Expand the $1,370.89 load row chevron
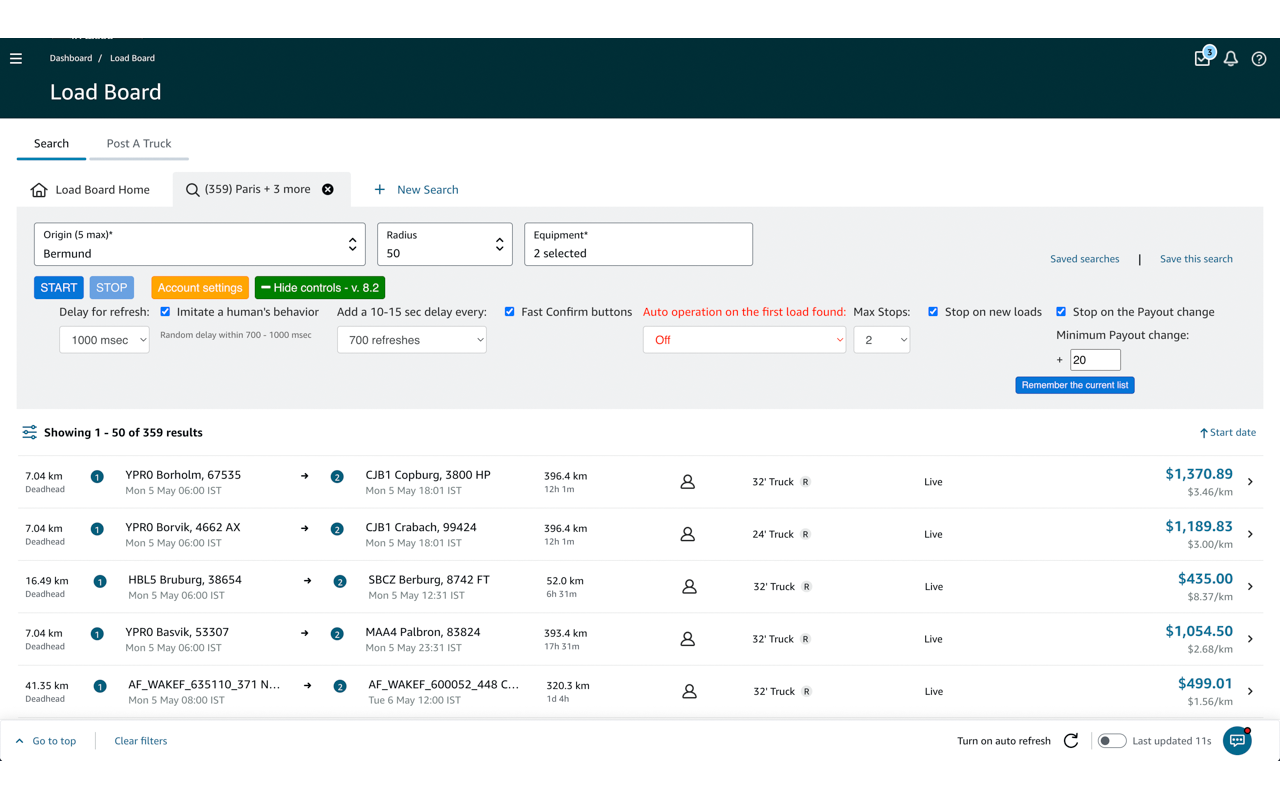This screenshot has height=800, width=1280. (x=1250, y=482)
